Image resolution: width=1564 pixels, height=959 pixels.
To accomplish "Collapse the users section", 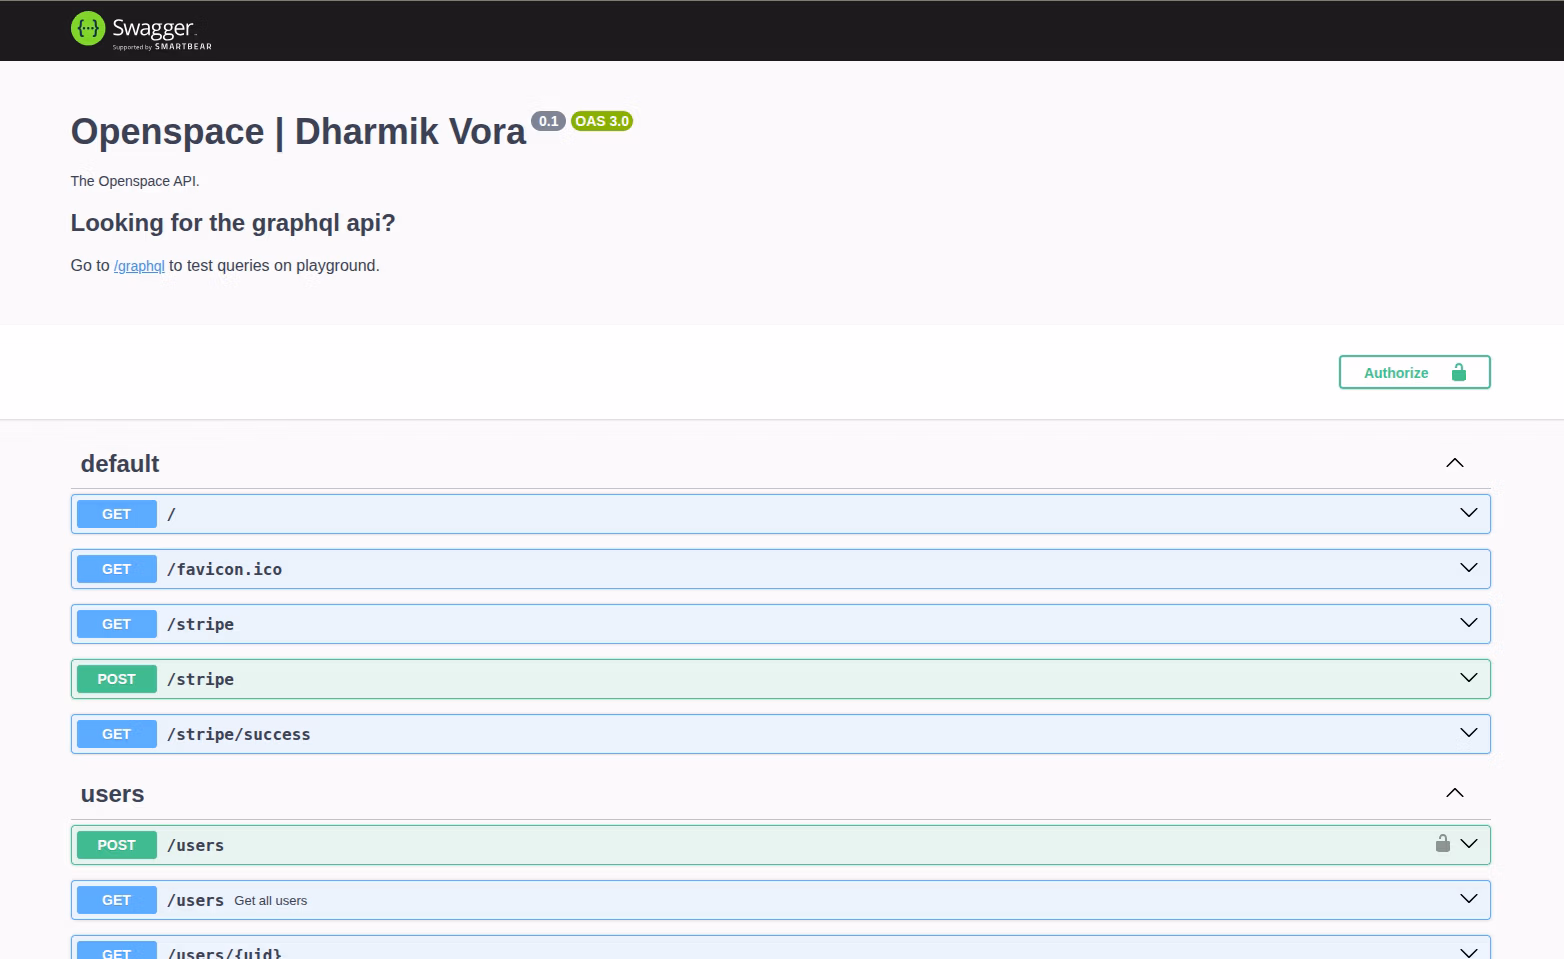I will [x=1454, y=793].
